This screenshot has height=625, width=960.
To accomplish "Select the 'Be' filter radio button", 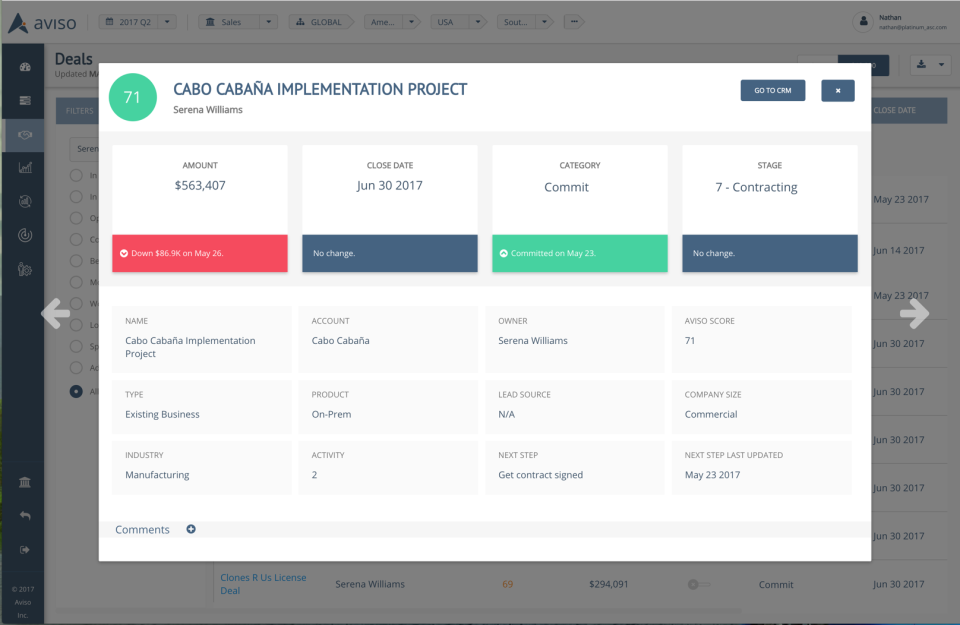I will pyautogui.click(x=77, y=261).
